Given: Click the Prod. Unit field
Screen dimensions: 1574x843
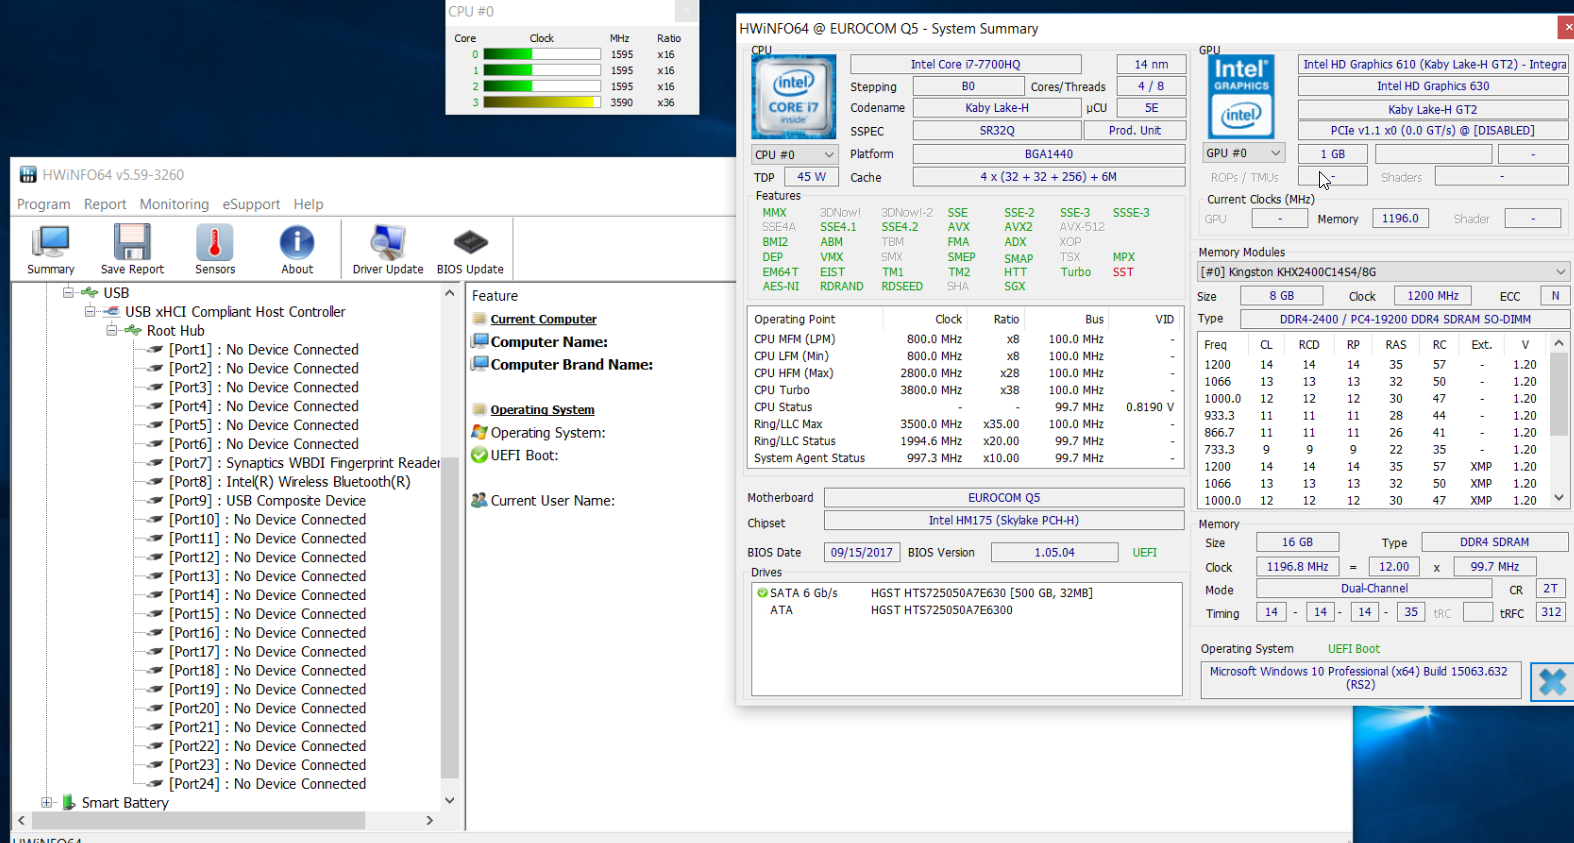Looking at the screenshot, I should click(x=1135, y=131).
